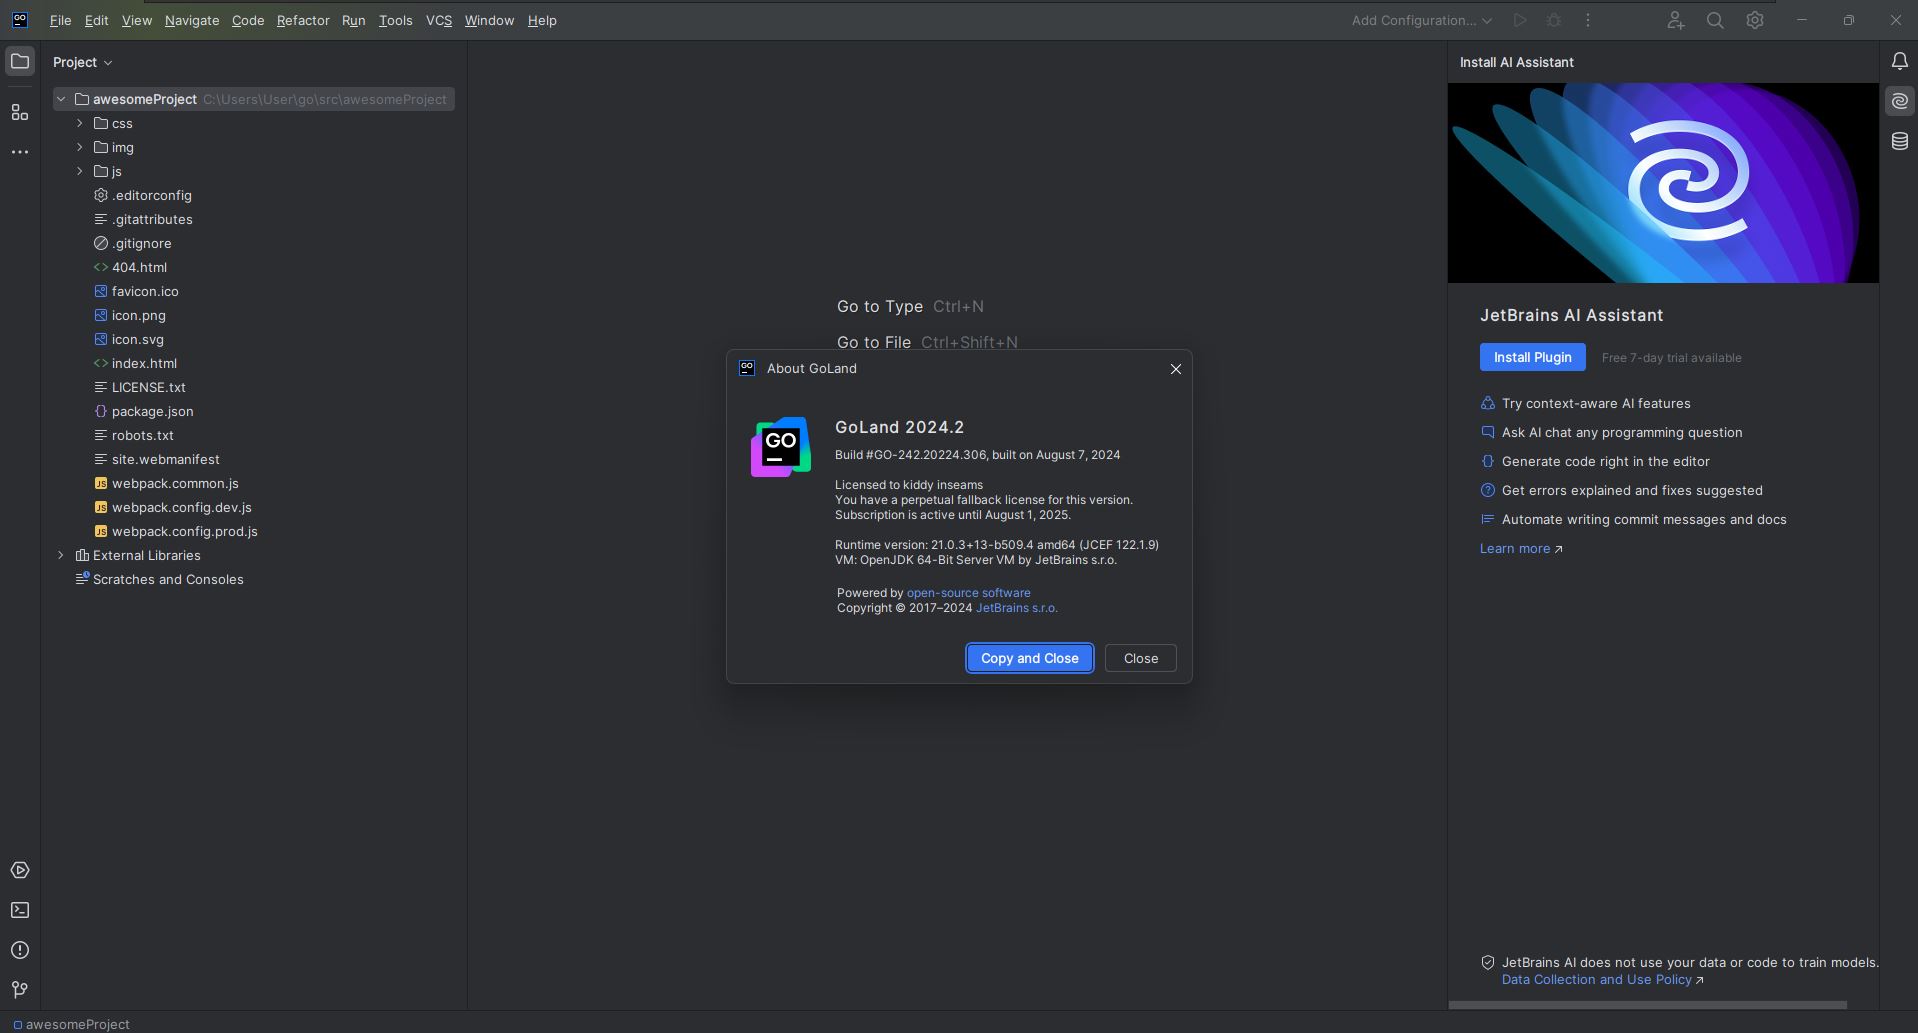Click the favicon.ico image icon
The height and width of the screenshot is (1033, 1918).
pos(101,291)
